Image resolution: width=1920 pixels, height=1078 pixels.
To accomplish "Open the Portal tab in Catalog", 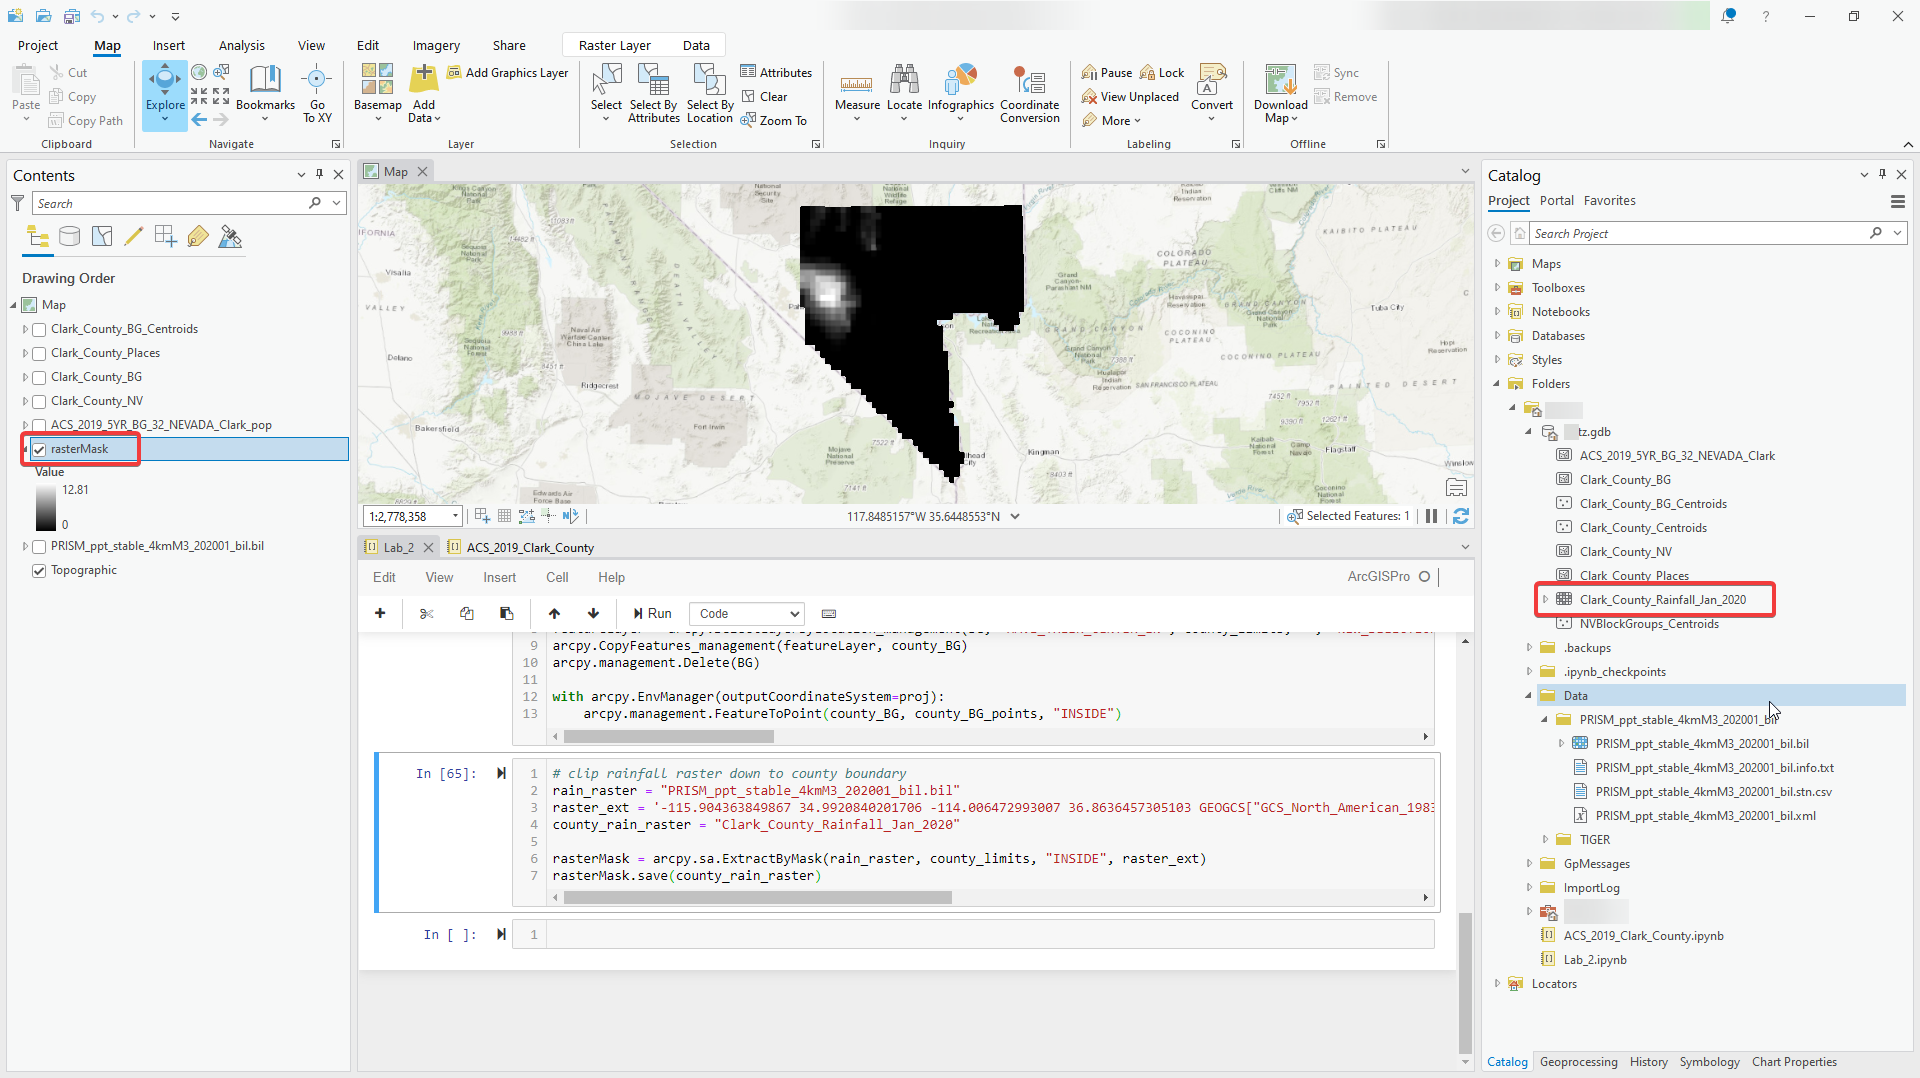I will (x=1556, y=200).
